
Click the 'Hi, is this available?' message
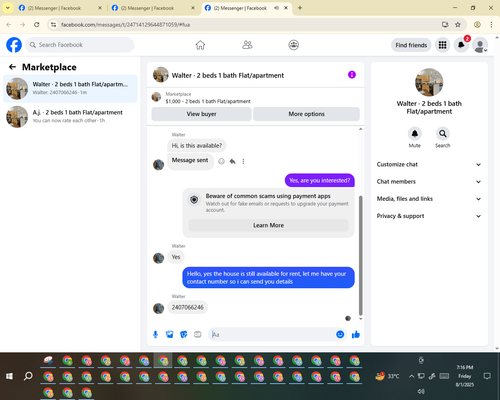tap(197, 146)
